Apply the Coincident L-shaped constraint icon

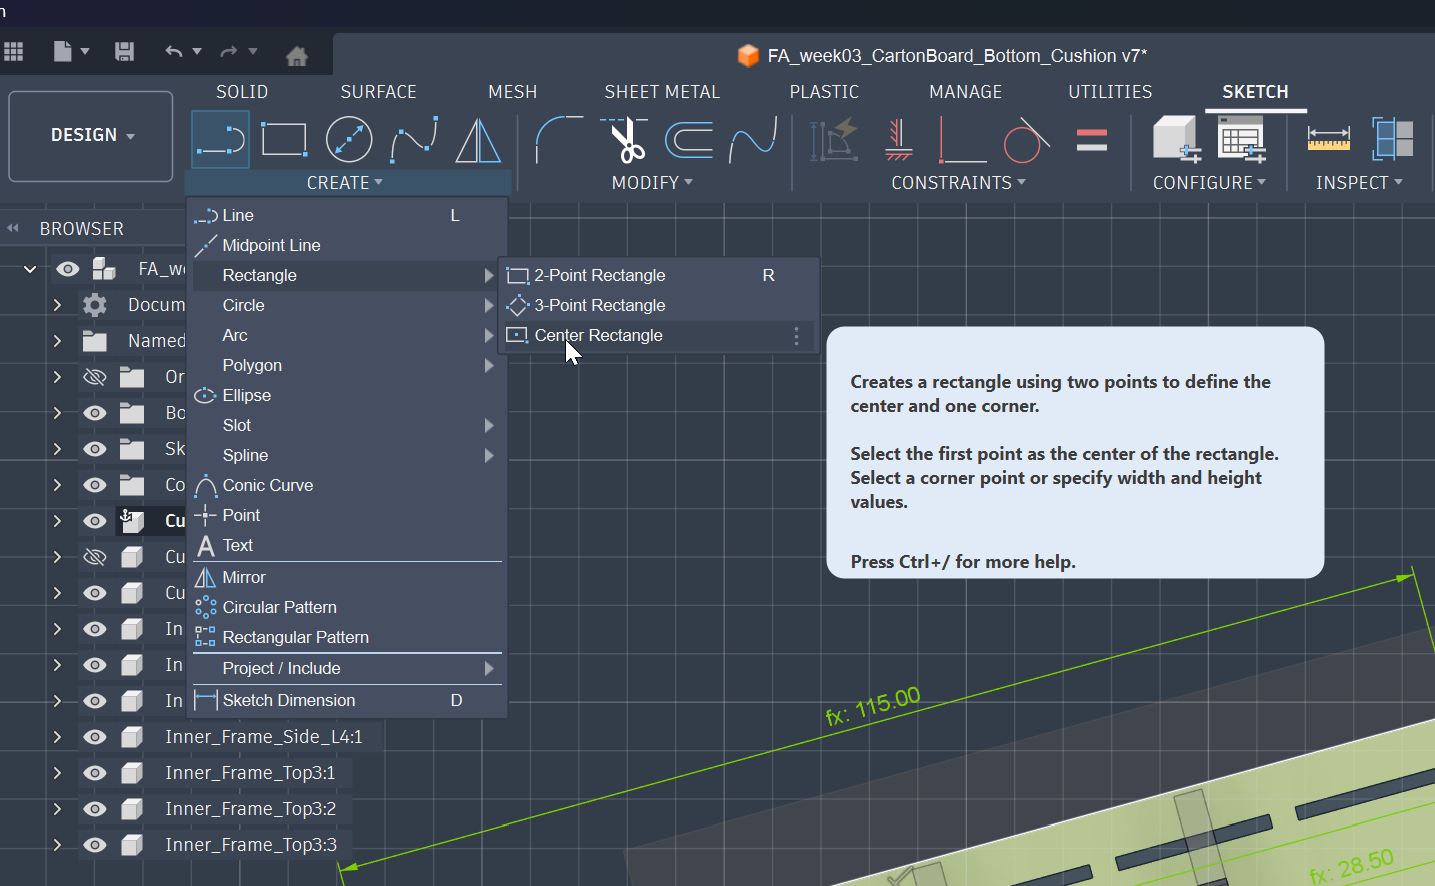coord(962,140)
